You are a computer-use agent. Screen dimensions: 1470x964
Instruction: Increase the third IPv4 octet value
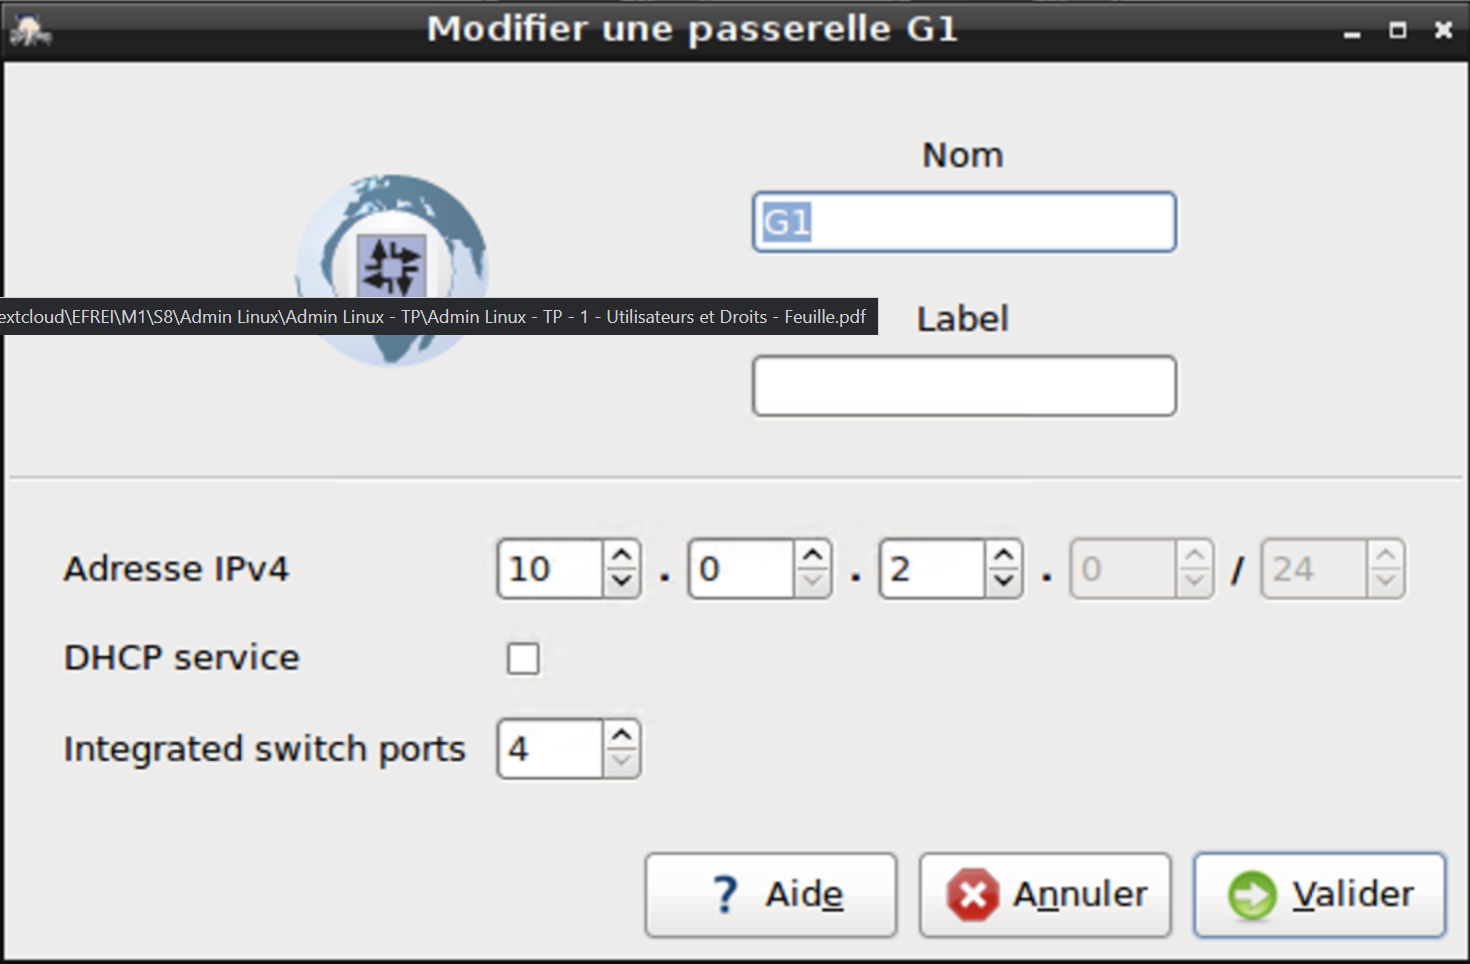(1004, 555)
